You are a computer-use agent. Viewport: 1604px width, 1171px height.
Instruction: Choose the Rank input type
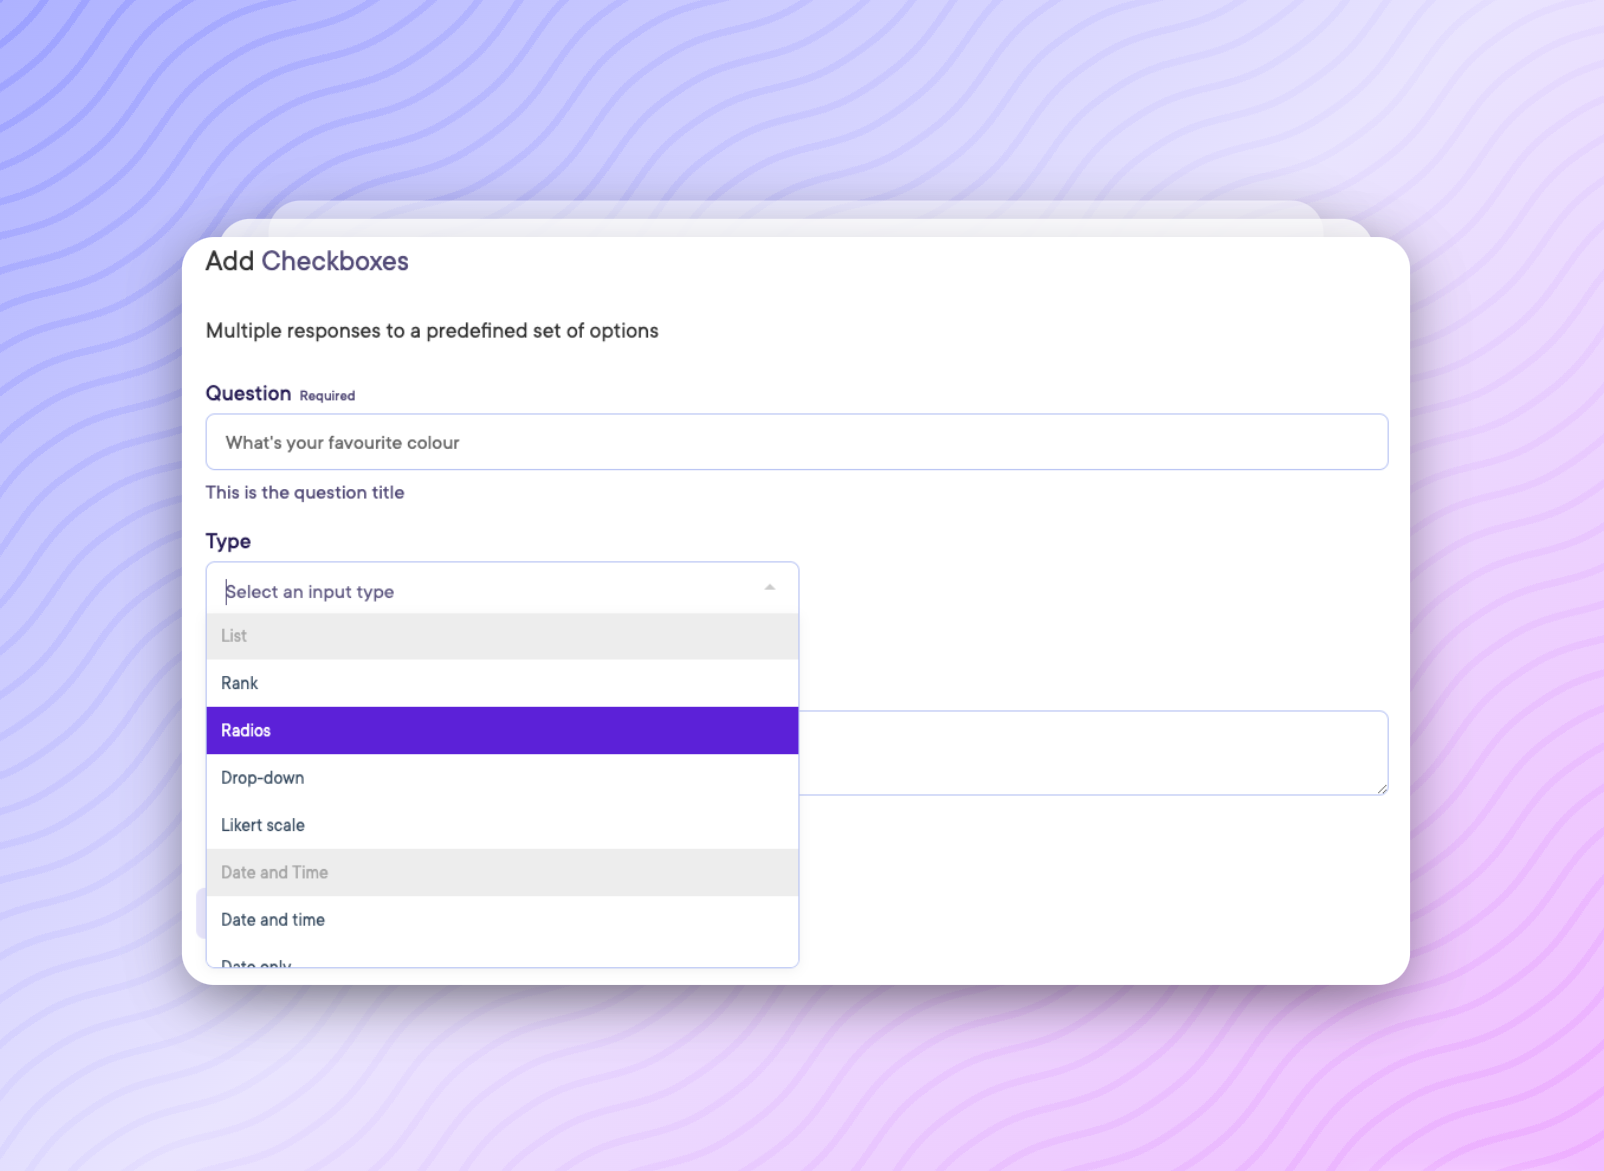click(502, 683)
